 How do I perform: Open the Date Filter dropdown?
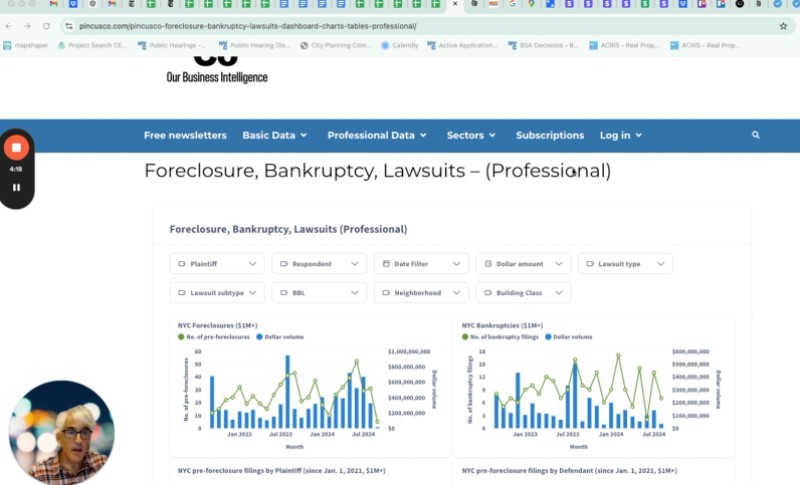421,264
